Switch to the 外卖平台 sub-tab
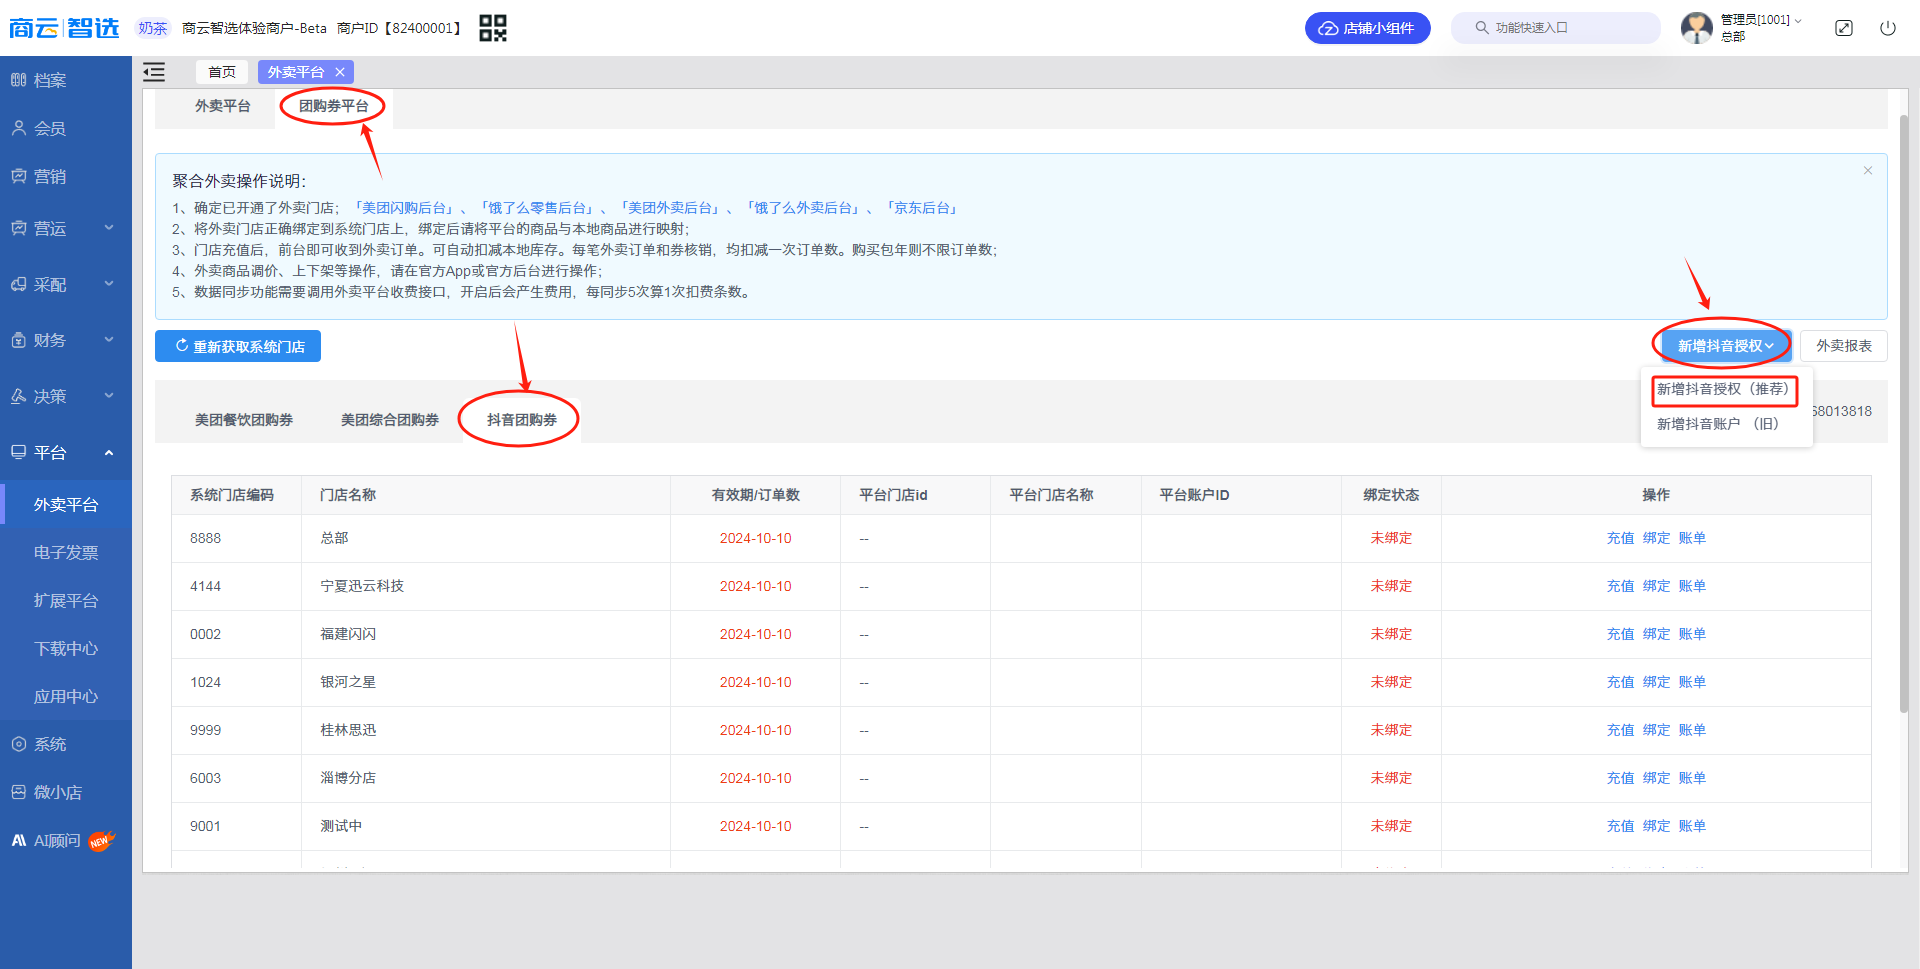This screenshot has width=1920, height=969. pyautogui.click(x=223, y=106)
